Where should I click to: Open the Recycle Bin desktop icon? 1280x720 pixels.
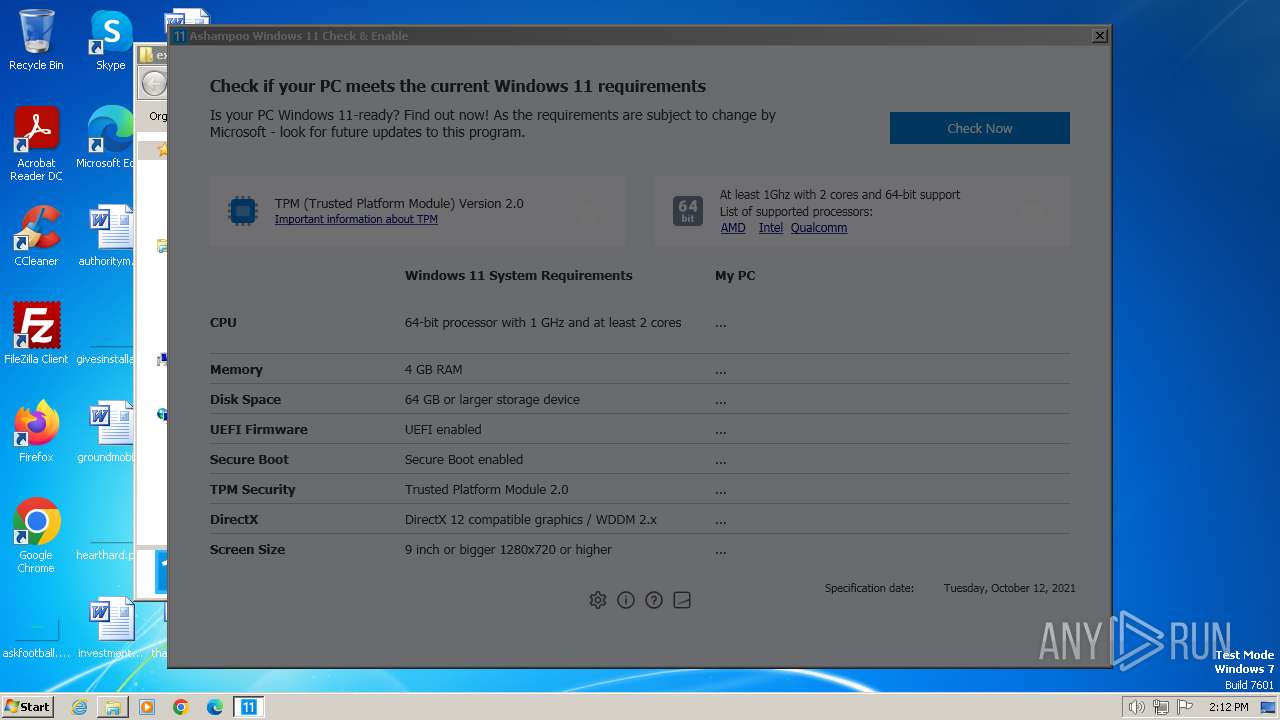click(x=36, y=40)
